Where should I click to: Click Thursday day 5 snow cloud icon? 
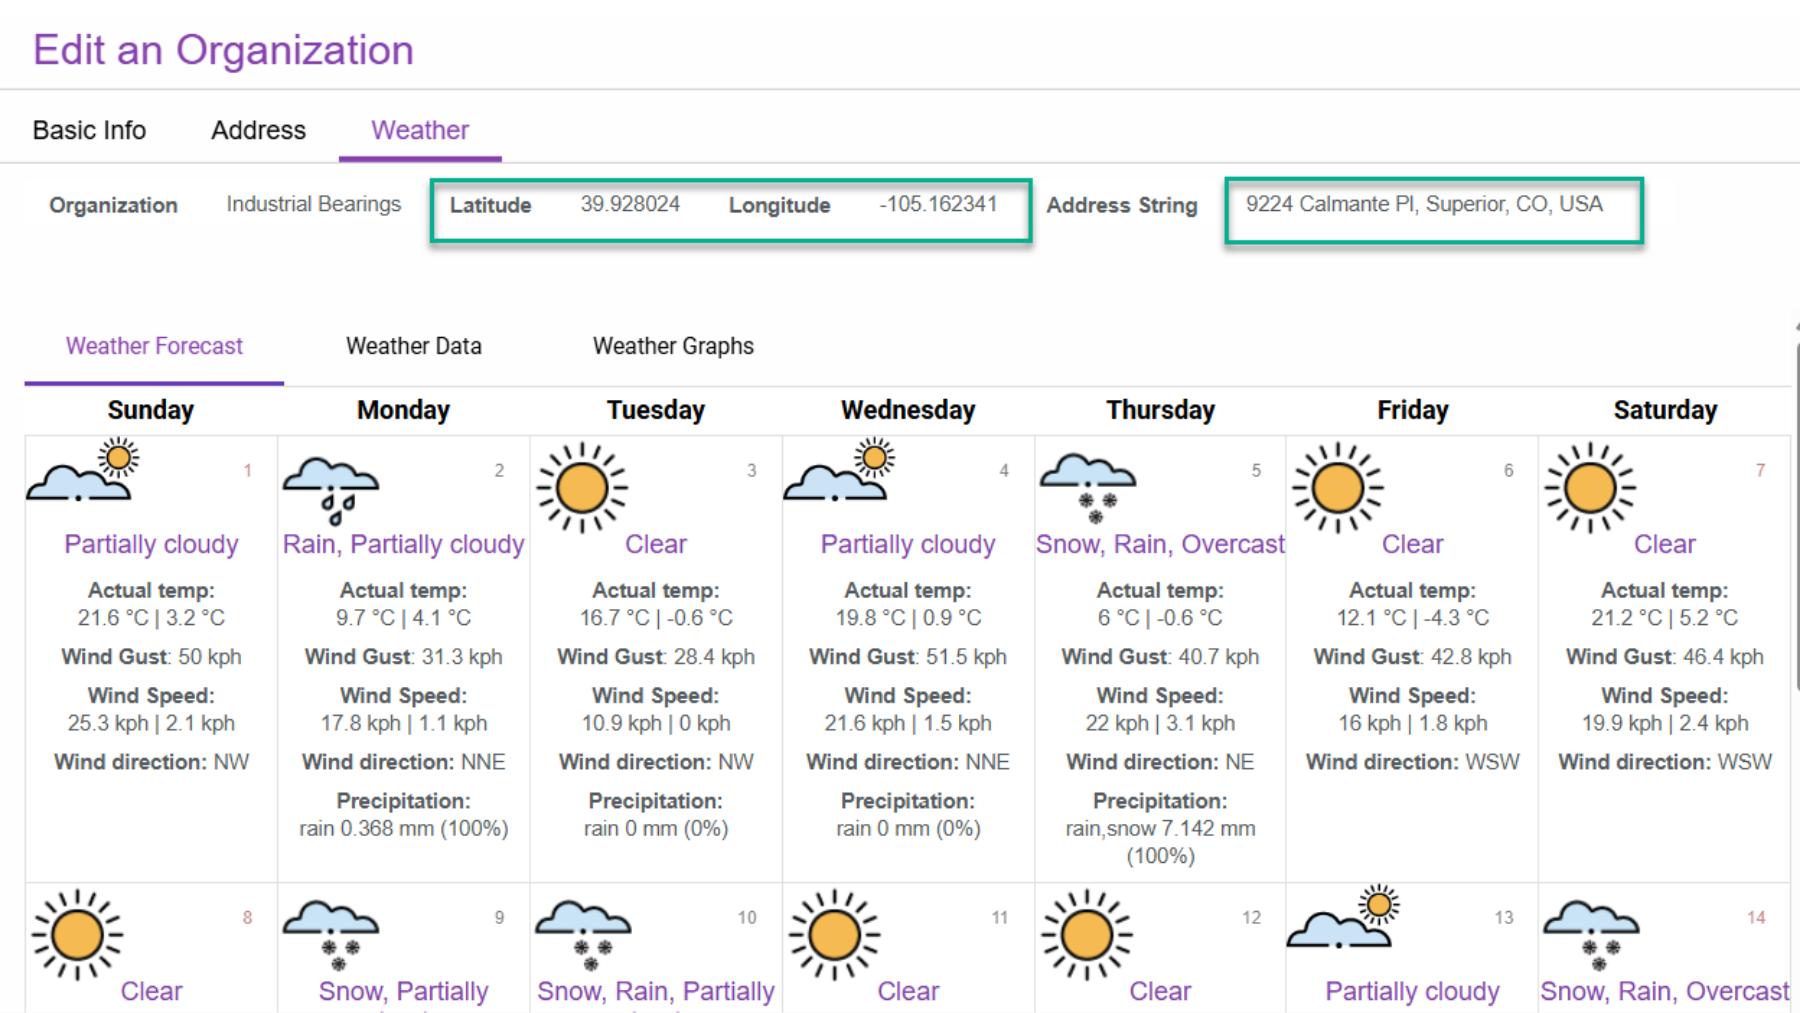coord(1088,489)
